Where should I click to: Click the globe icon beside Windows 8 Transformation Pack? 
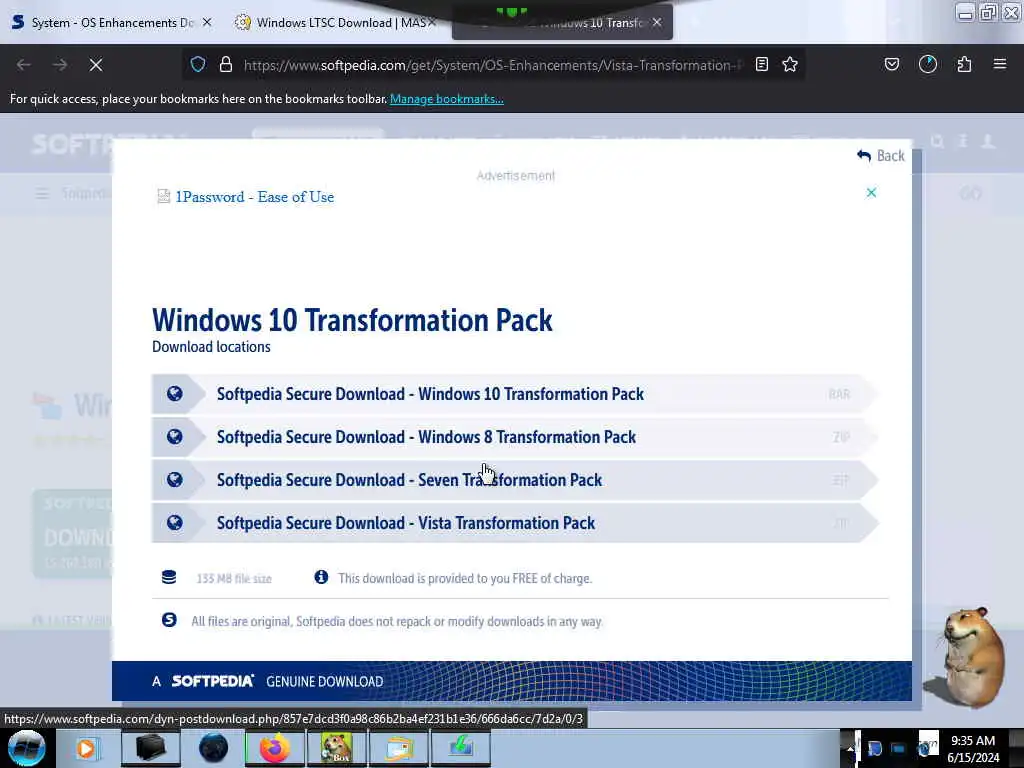coord(174,436)
